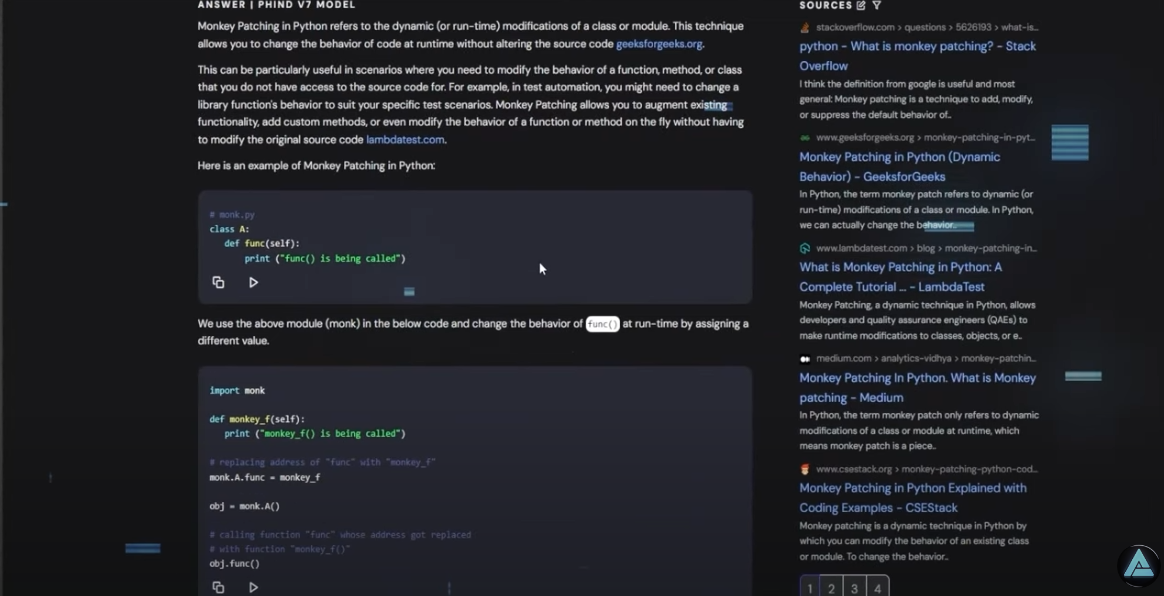Jump to sources page 4
This screenshot has height=596, width=1164.
click(x=877, y=588)
